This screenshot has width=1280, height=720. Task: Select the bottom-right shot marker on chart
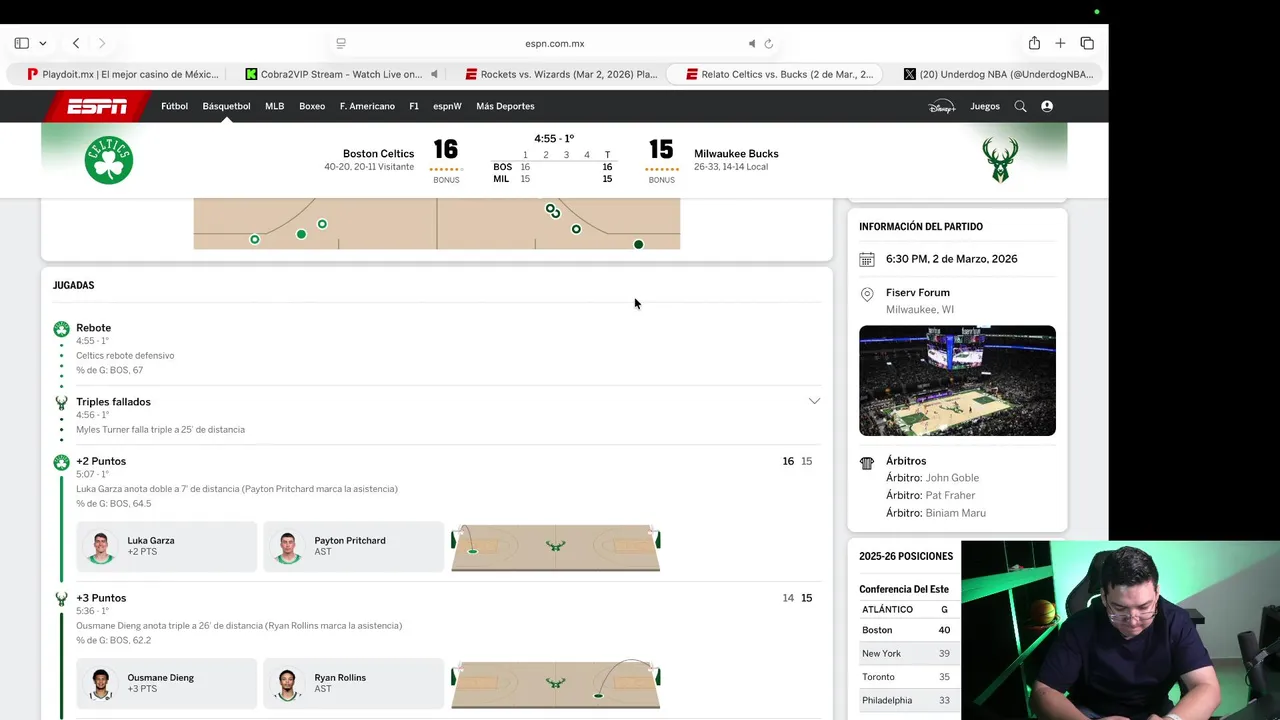tap(638, 244)
